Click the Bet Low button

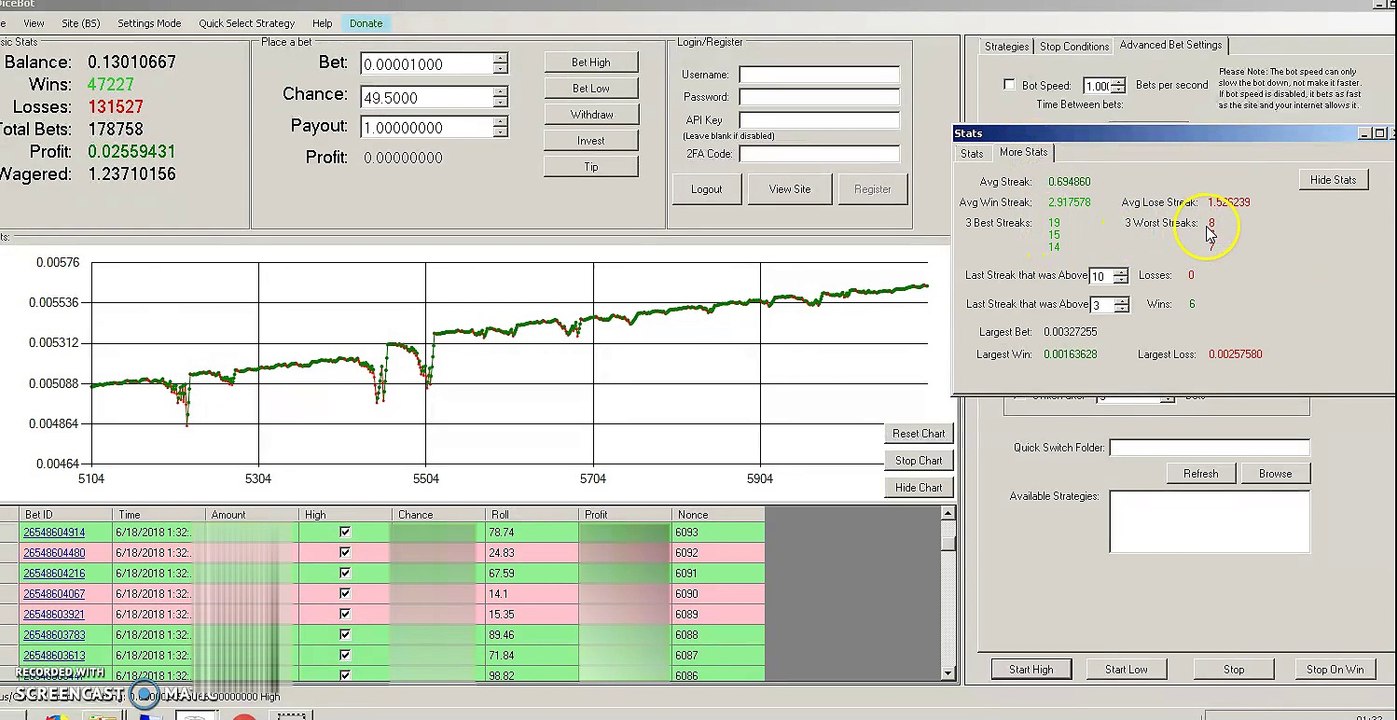[591, 88]
